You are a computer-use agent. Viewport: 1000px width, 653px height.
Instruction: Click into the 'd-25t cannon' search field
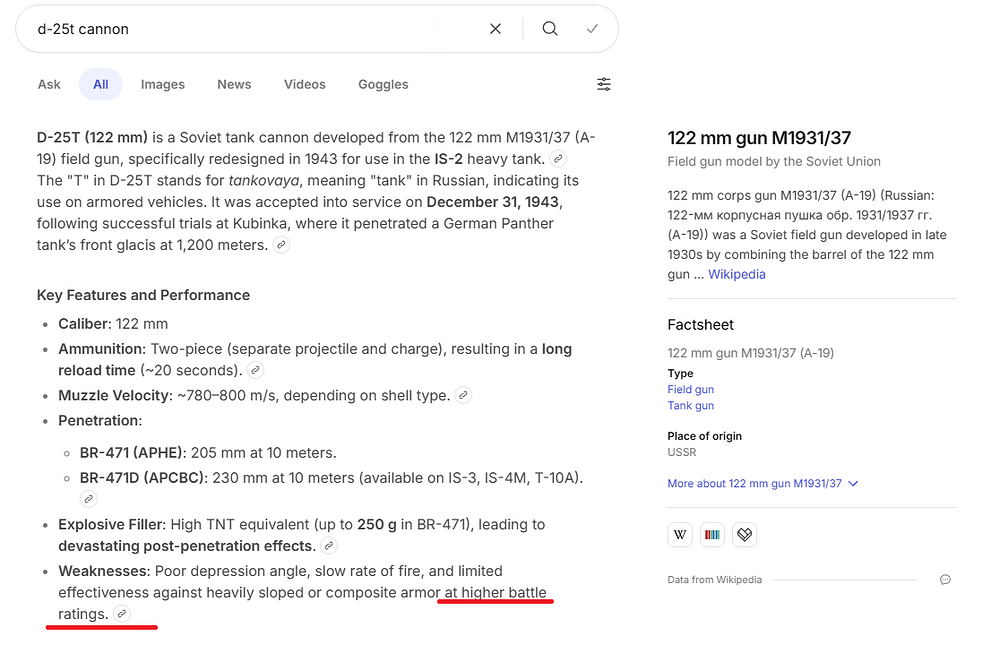click(250, 29)
